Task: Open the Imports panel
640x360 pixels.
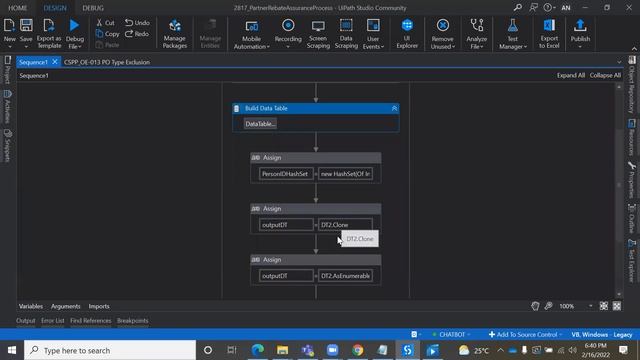Action: coord(99,306)
